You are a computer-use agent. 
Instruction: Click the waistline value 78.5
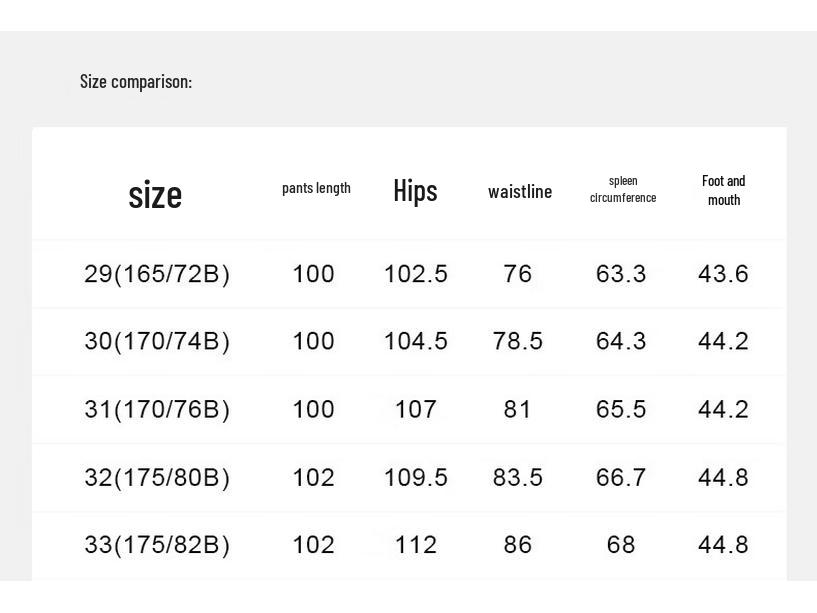tap(518, 341)
